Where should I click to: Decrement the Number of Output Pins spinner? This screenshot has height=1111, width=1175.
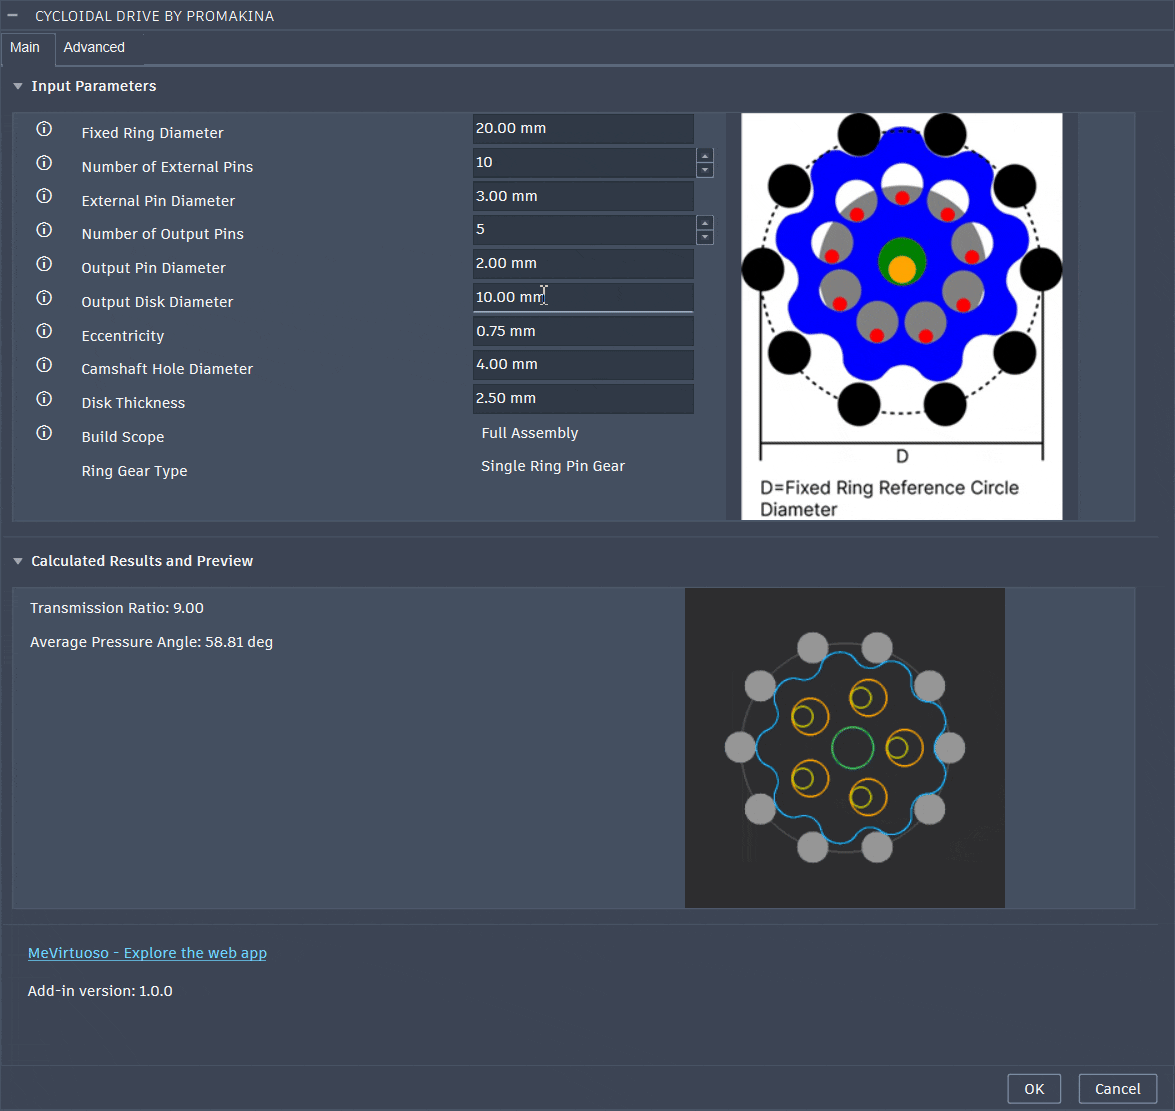pos(704,235)
